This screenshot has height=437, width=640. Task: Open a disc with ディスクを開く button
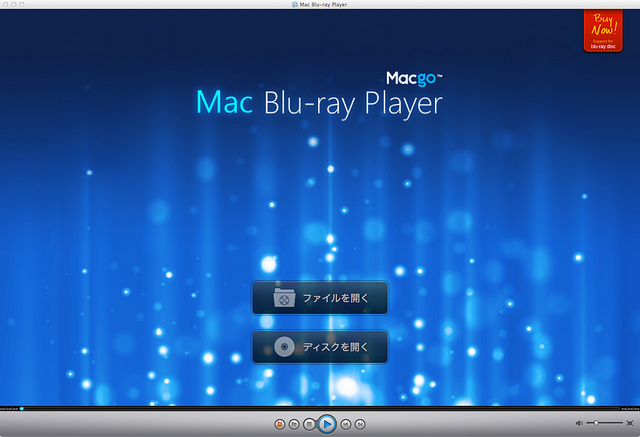pyautogui.click(x=320, y=347)
